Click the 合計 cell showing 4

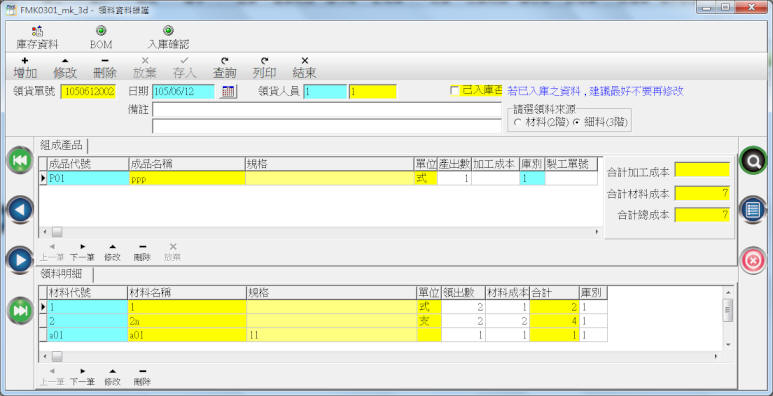[x=554, y=321]
